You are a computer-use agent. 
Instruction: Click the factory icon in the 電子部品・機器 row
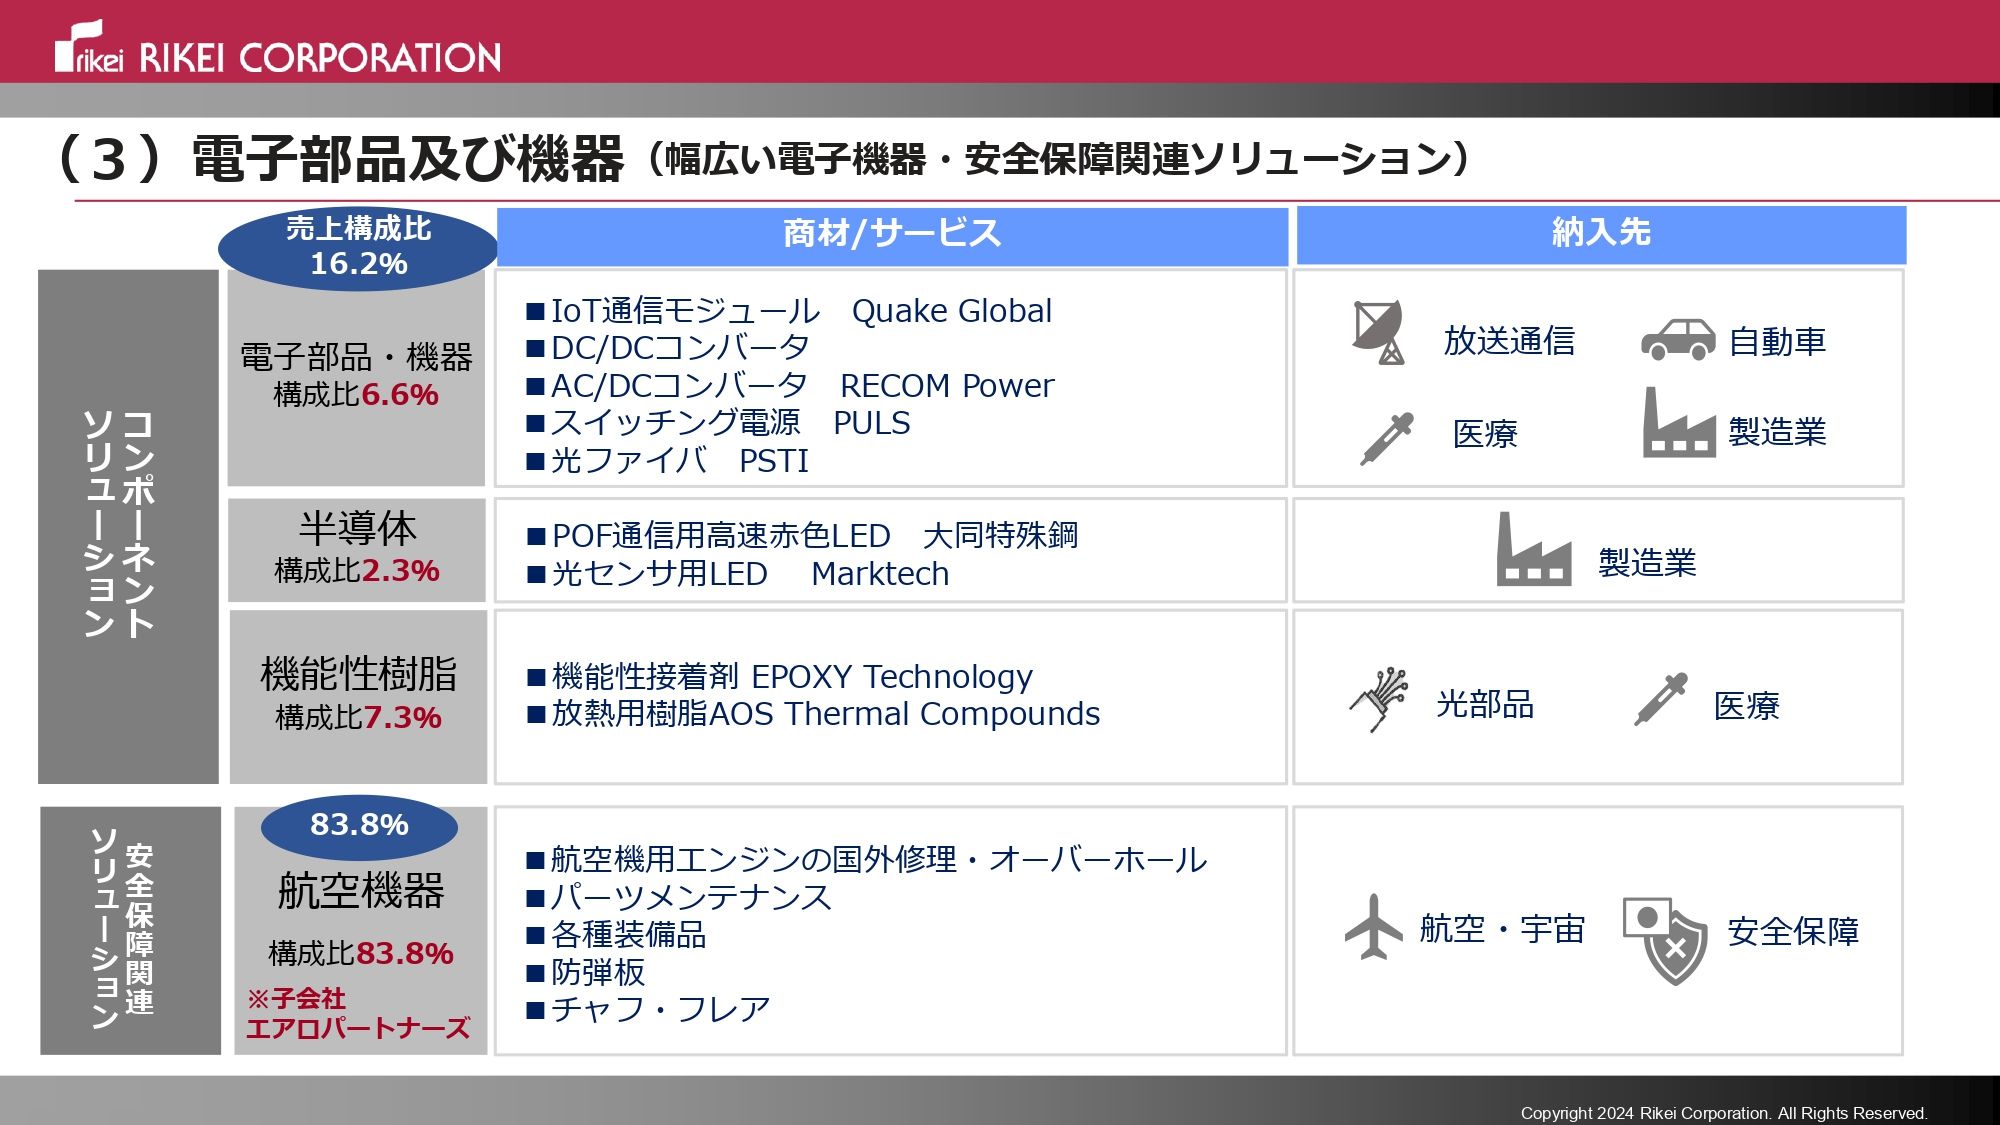pyautogui.click(x=1679, y=422)
